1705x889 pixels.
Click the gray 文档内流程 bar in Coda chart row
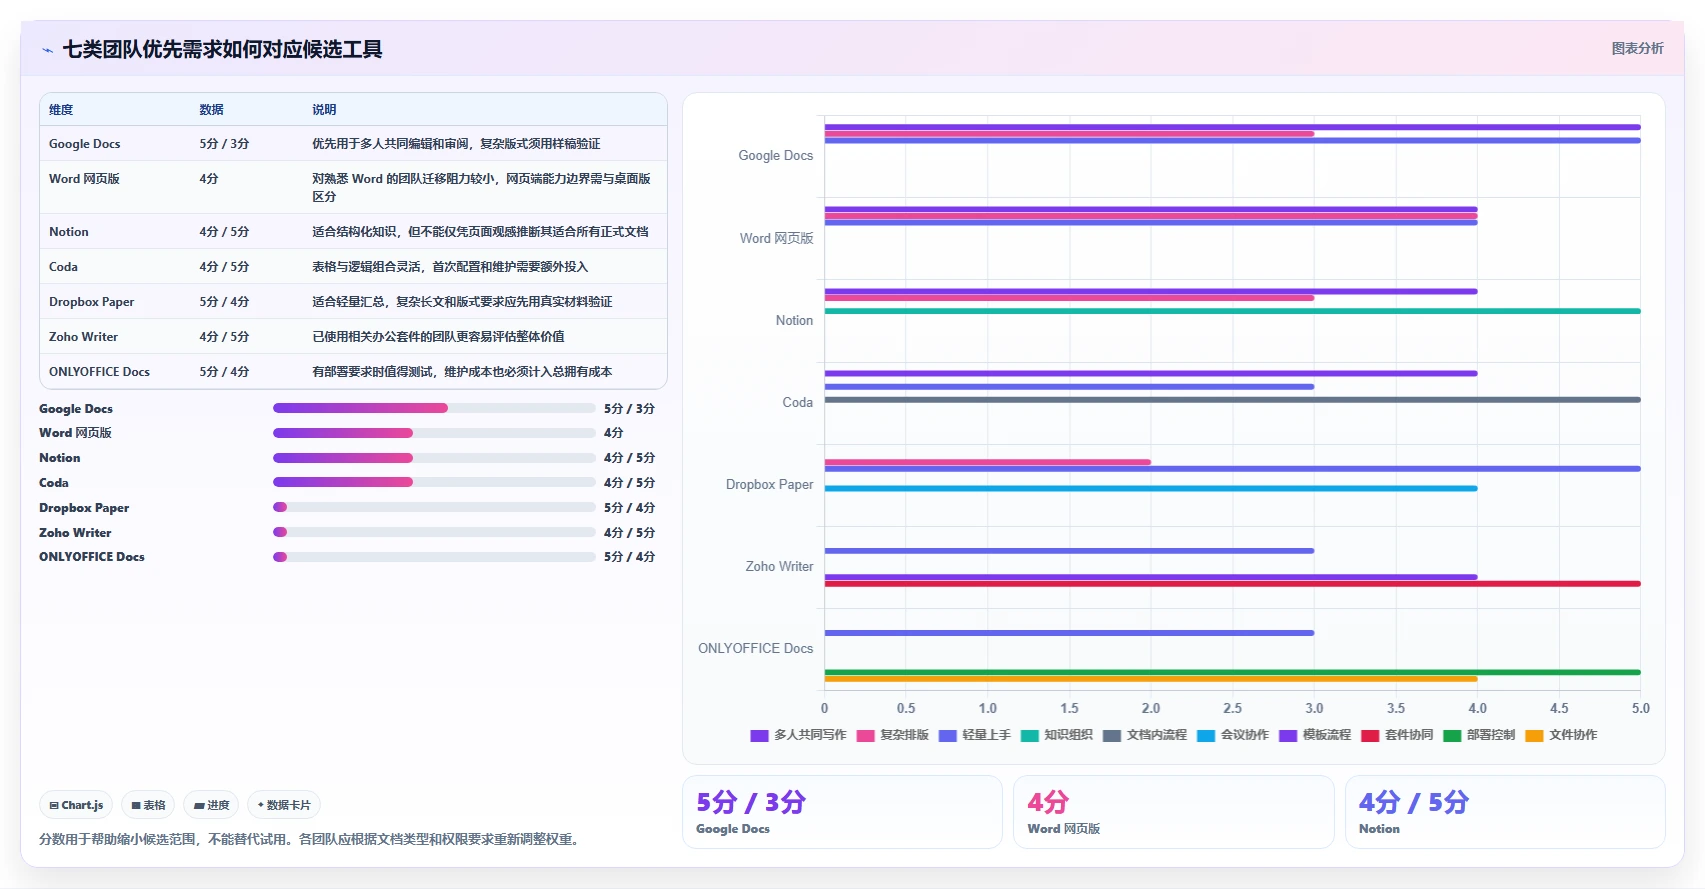[1232, 400]
